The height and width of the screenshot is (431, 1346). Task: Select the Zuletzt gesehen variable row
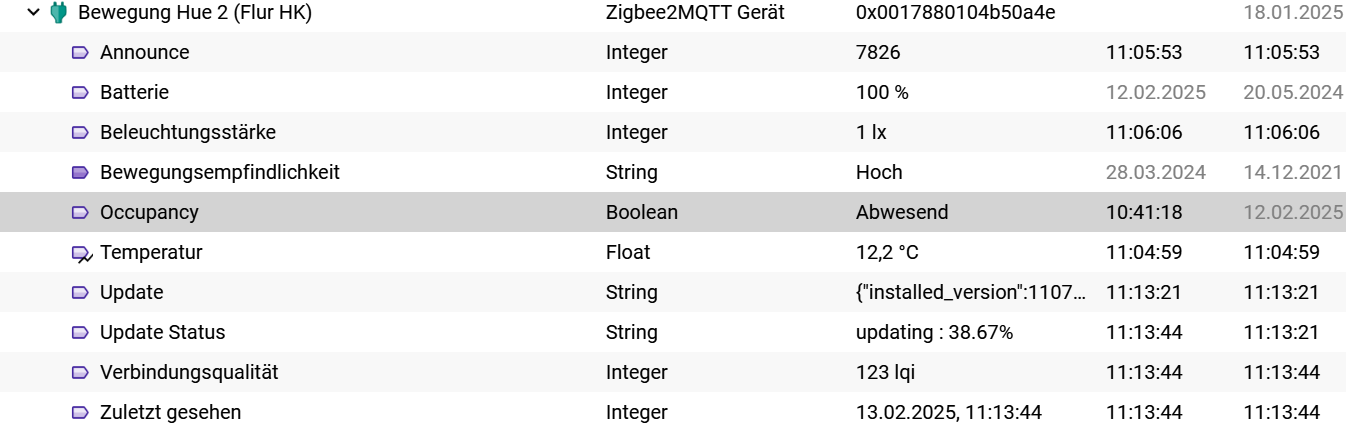point(673,412)
